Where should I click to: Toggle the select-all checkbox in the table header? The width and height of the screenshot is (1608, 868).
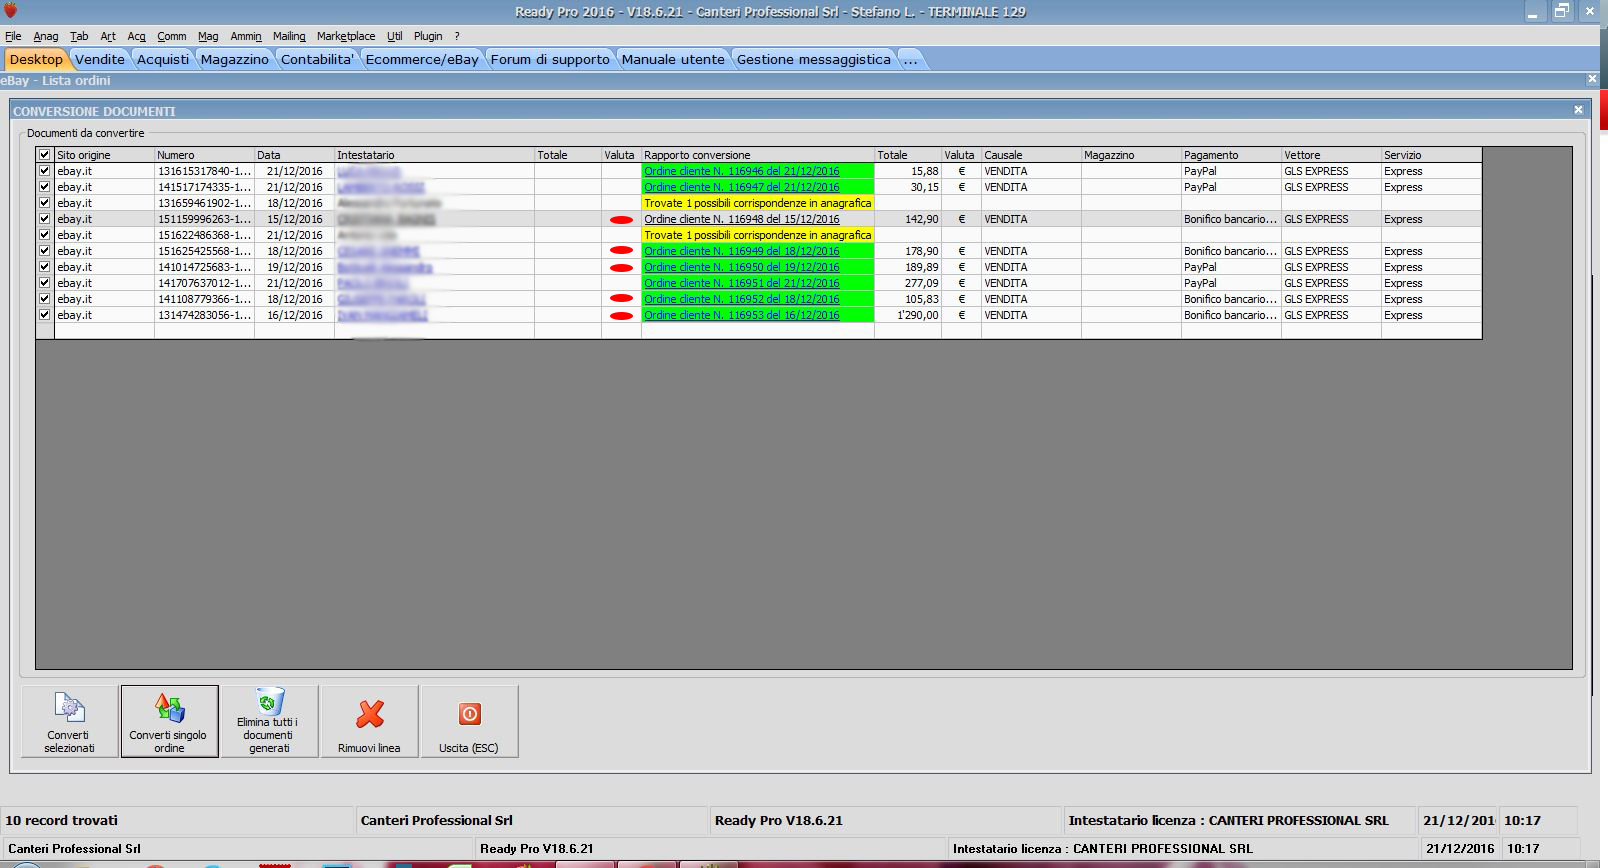(44, 155)
